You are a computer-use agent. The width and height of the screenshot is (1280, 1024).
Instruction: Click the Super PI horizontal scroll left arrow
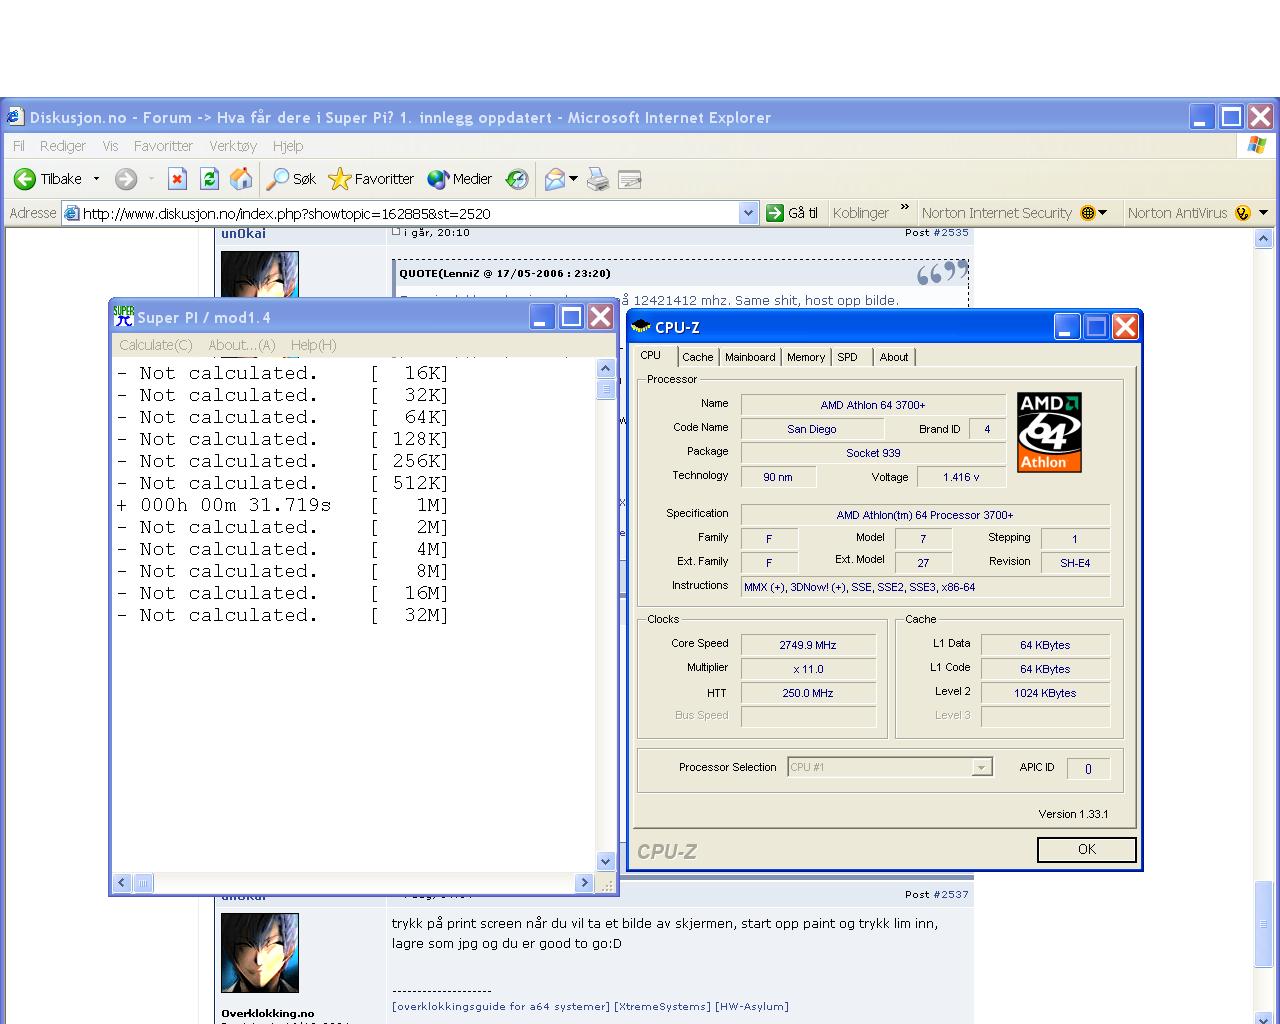(122, 882)
